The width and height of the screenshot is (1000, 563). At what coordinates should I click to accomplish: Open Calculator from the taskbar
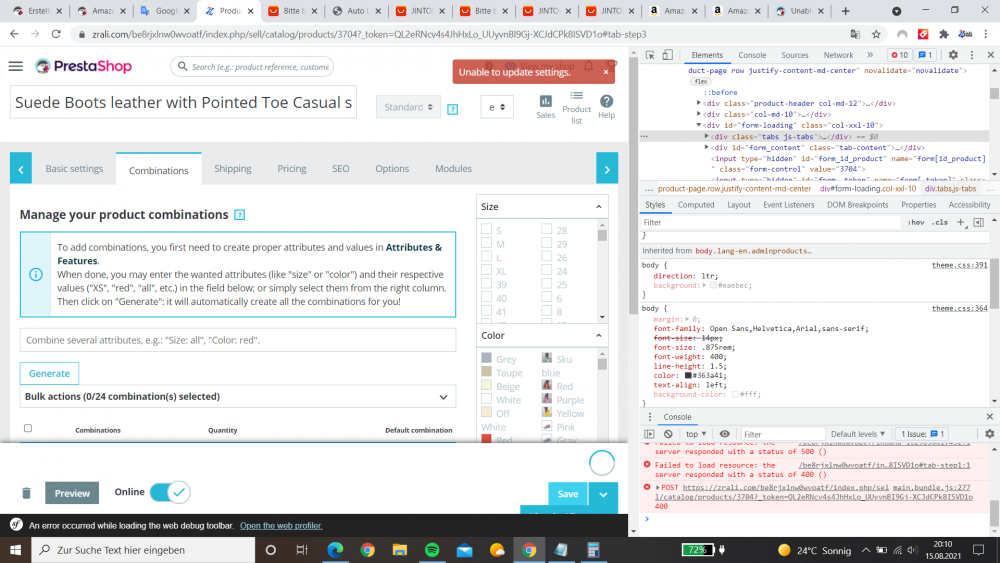click(x=593, y=550)
